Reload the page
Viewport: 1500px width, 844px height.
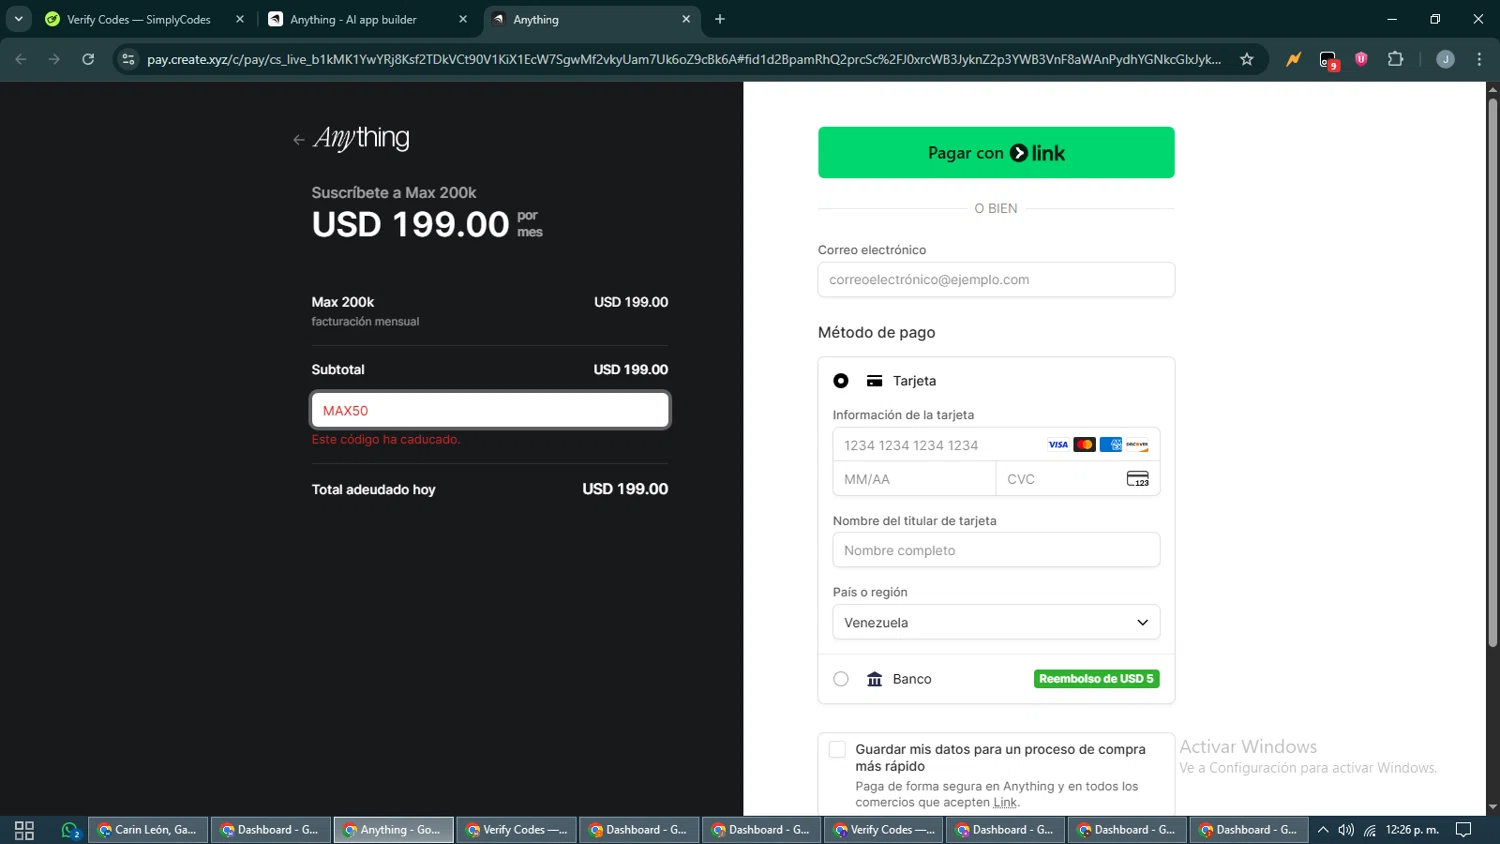tap(88, 59)
